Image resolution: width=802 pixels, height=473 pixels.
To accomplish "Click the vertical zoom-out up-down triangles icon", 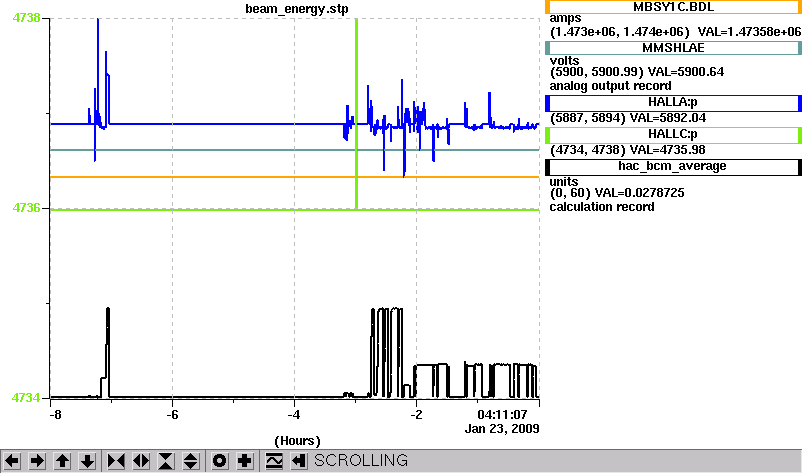I will [190, 461].
